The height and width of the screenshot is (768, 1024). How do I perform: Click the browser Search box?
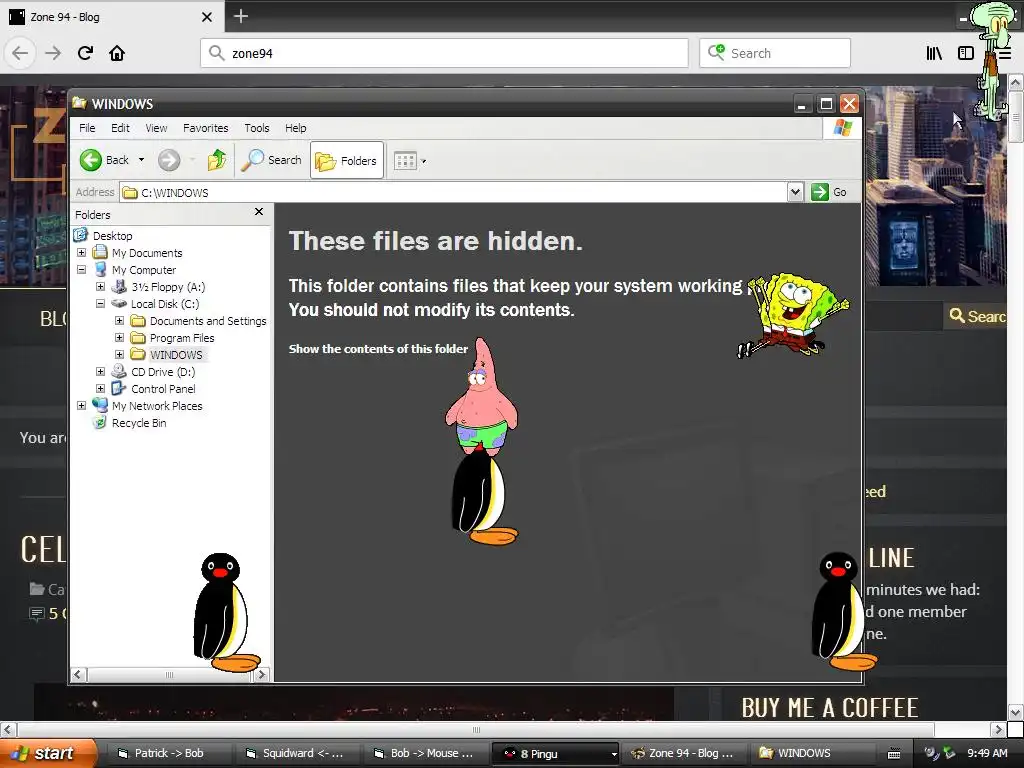pyautogui.click(x=775, y=53)
